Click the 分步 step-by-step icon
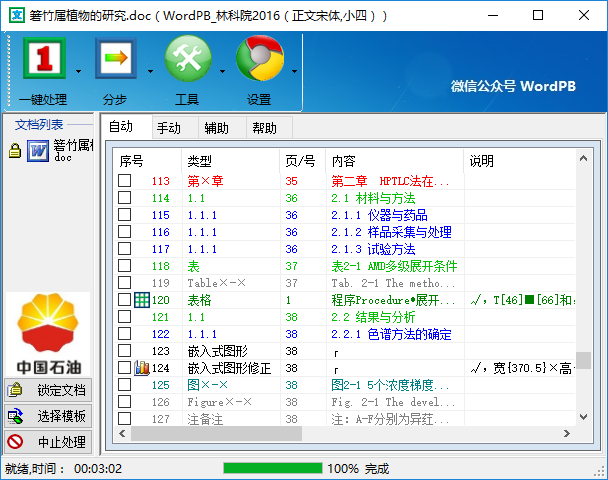608x480 pixels. point(115,62)
